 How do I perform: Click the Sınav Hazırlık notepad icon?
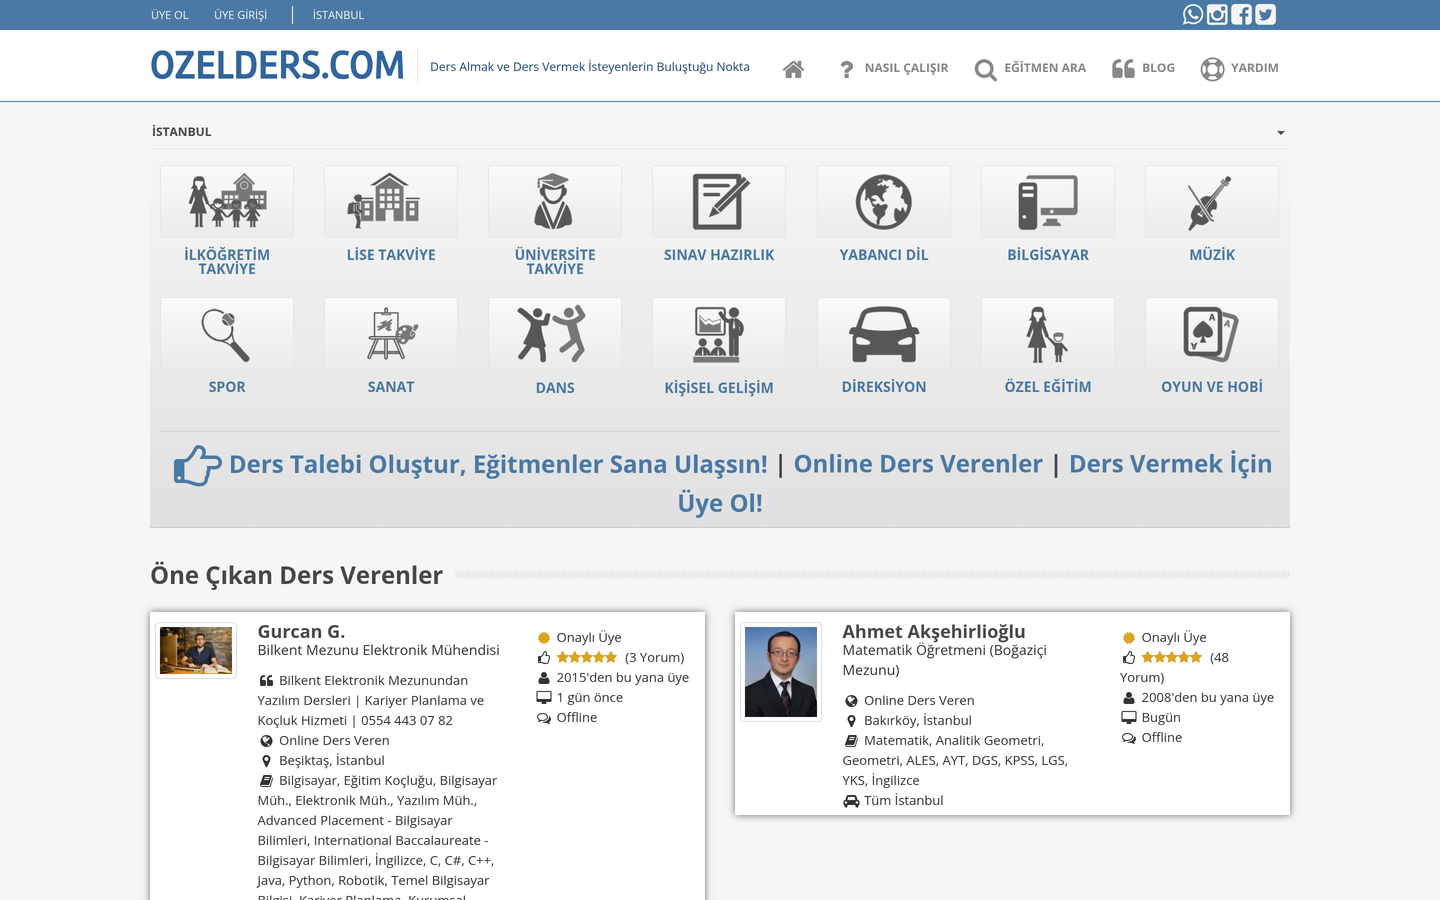[x=719, y=201]
